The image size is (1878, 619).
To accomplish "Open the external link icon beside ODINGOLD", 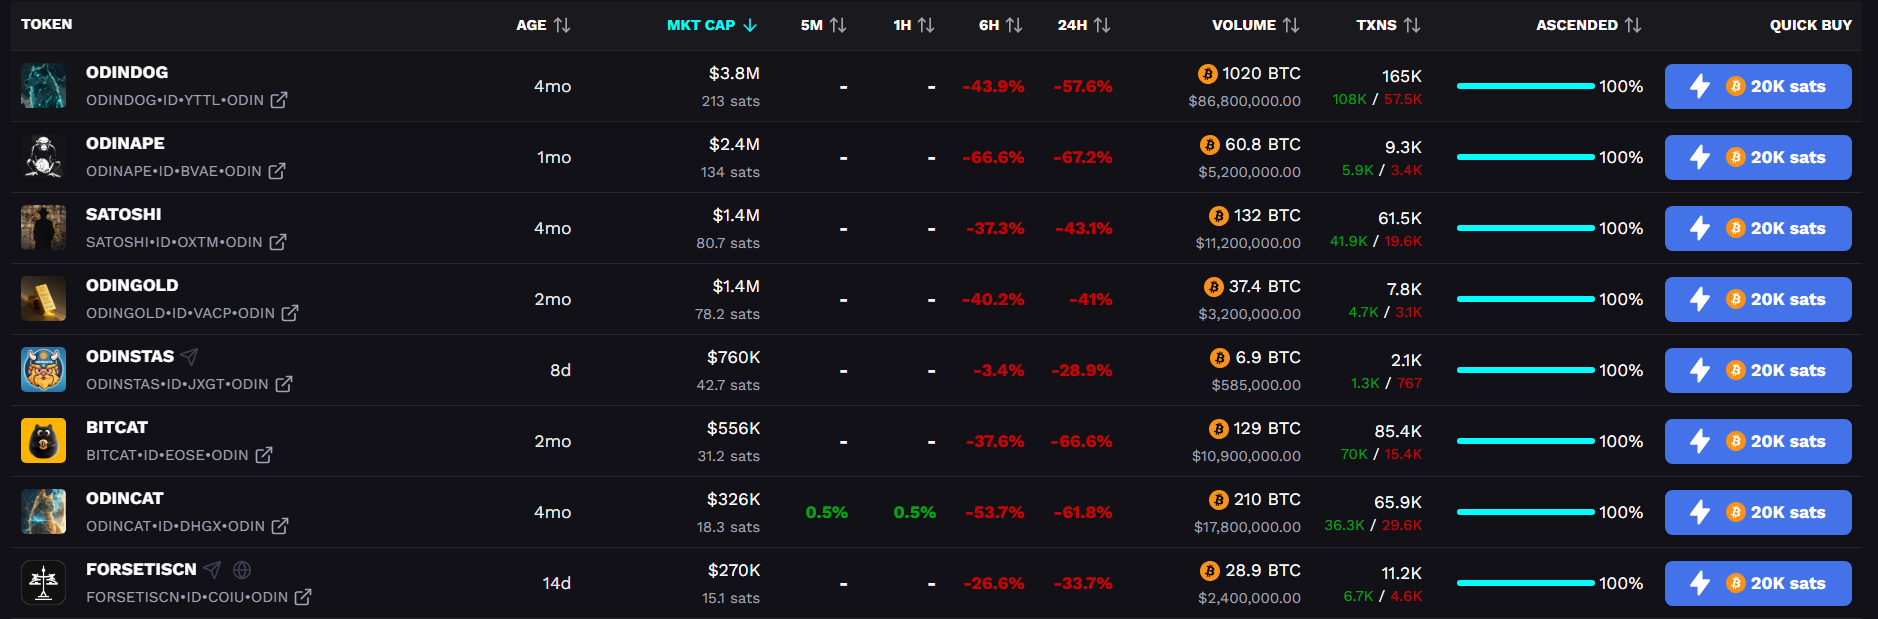I will click(291, 313).
